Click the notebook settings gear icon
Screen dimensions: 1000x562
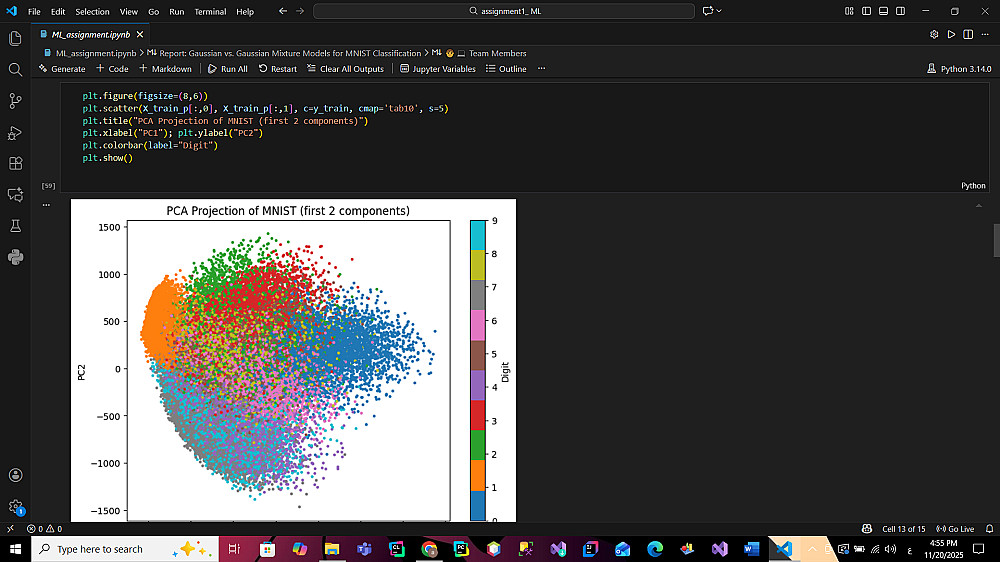934,34
